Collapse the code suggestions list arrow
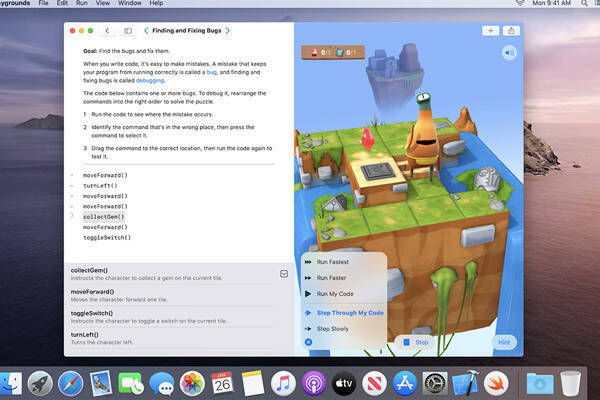 (284, 273)
